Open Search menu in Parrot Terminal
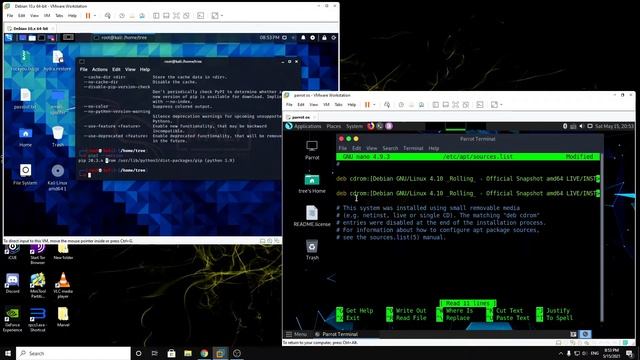This screenshot has width=640, height=360. [x=390, y=148]
